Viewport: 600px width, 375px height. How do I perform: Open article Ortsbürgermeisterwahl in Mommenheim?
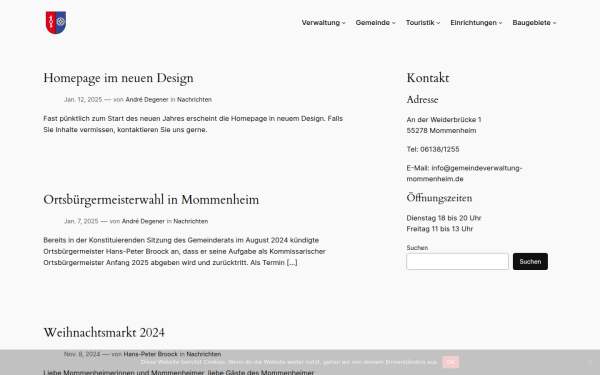click(x=151, y=200)
